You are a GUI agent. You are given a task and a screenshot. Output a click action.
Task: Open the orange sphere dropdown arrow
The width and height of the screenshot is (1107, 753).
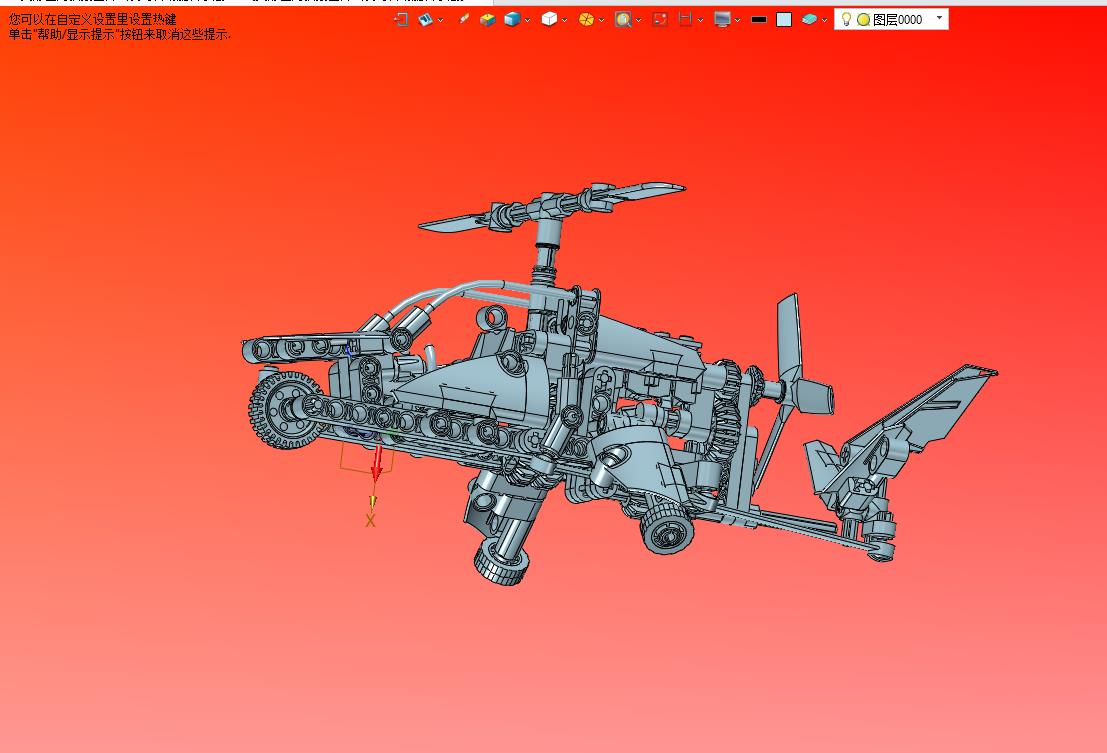(x=602, y=20)
